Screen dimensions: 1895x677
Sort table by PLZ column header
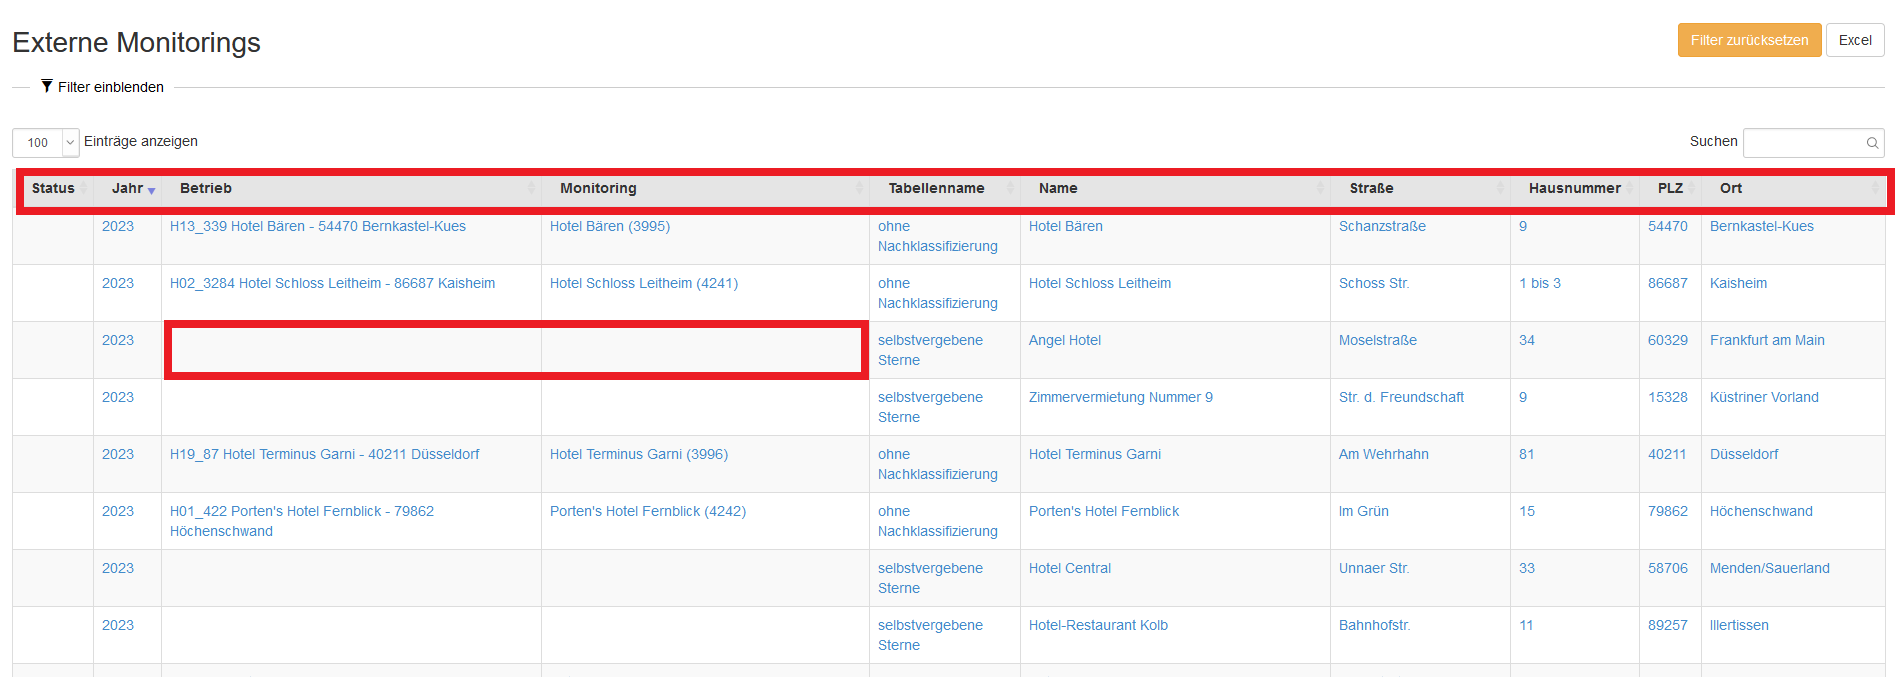pyautogui.click(x=1670, y=188)
